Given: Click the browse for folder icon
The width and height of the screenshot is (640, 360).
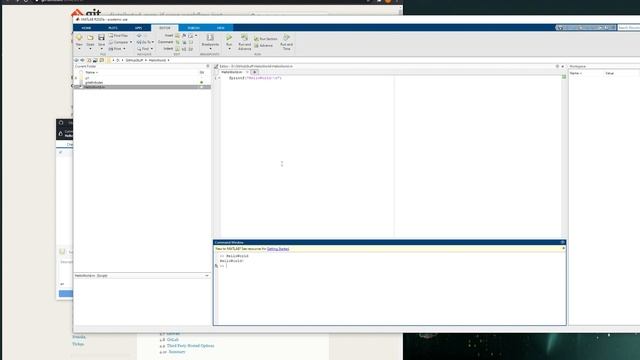Looking at the screenshot, I should tap(96, 60).
